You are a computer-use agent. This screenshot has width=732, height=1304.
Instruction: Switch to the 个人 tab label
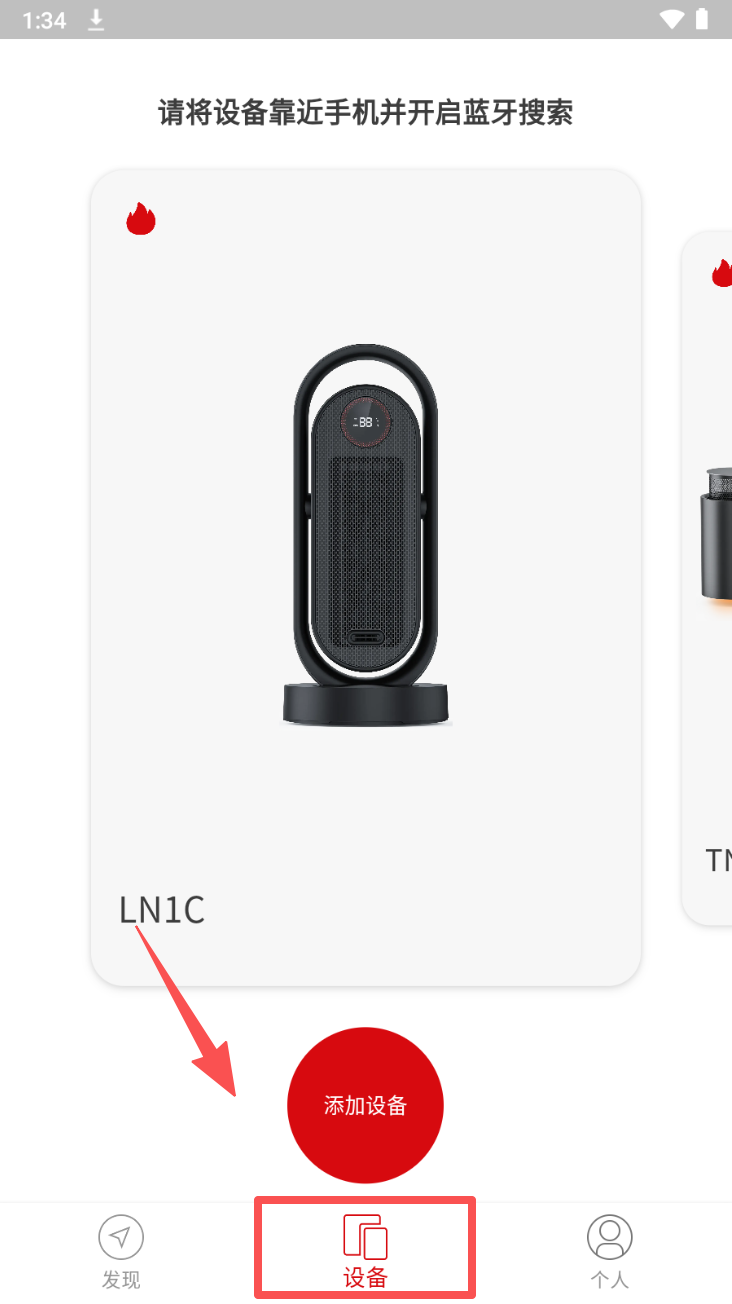pos(609,1279)
